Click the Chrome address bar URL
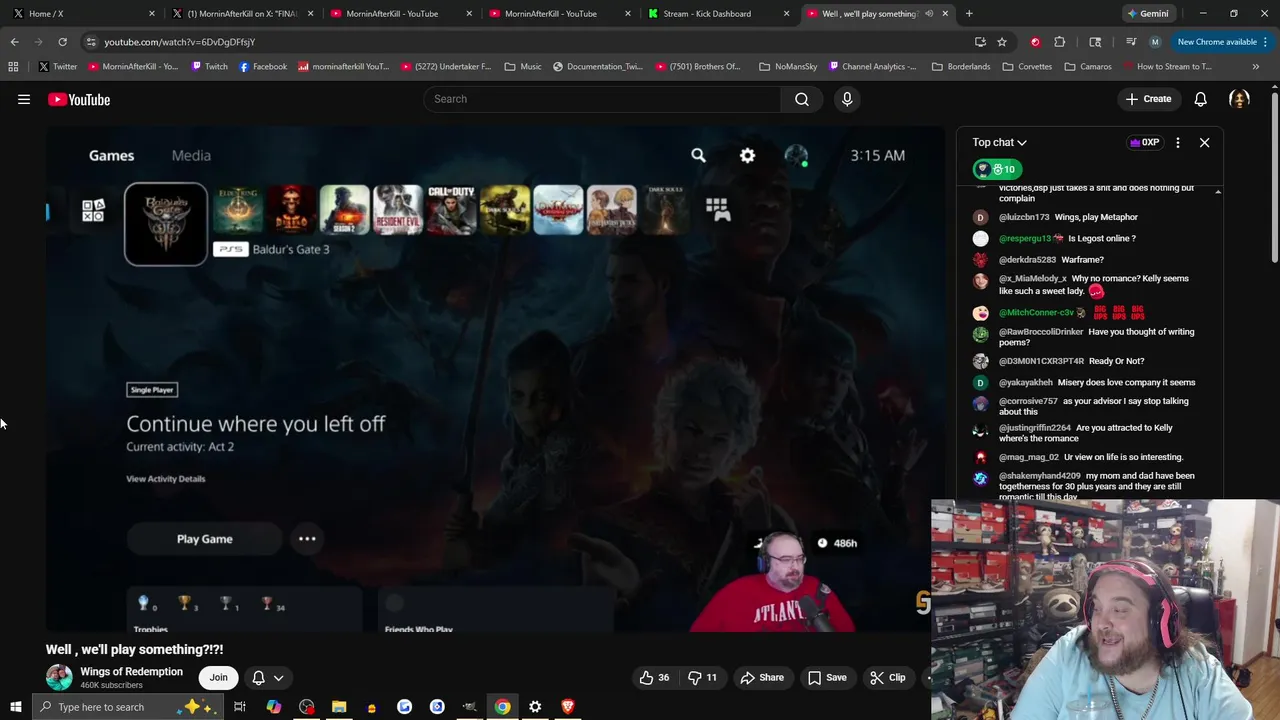The width and height of the screenshot is (1280, 720). [x=180, y=42]
